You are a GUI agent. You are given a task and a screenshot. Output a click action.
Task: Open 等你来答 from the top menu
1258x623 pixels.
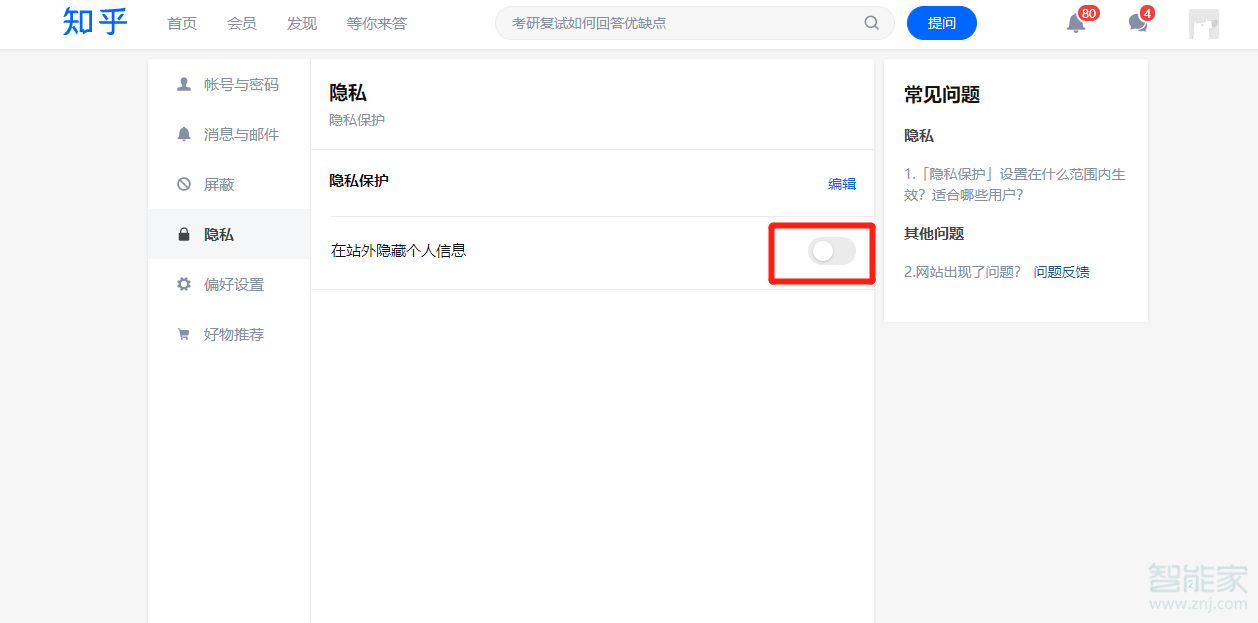pyautogui.click(x=376, y=23)
